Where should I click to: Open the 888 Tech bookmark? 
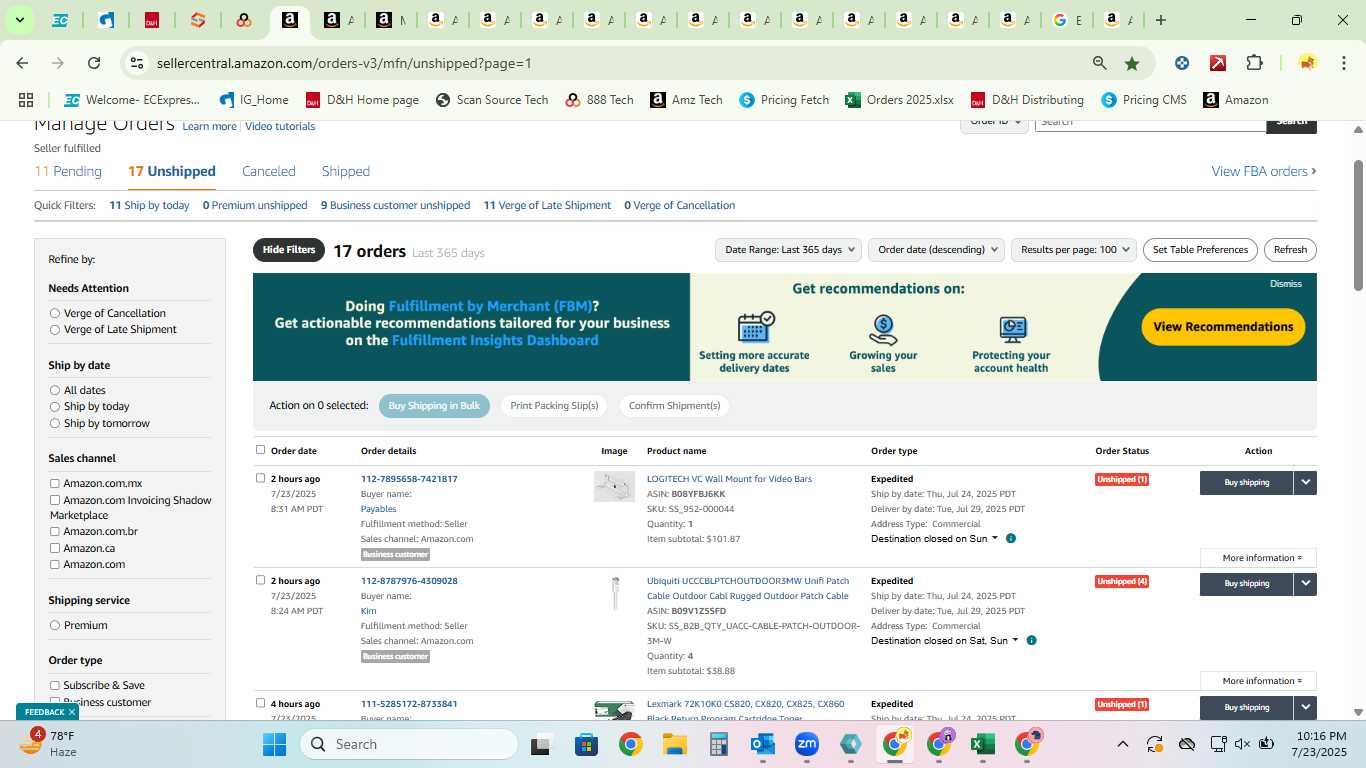(599, 100)
